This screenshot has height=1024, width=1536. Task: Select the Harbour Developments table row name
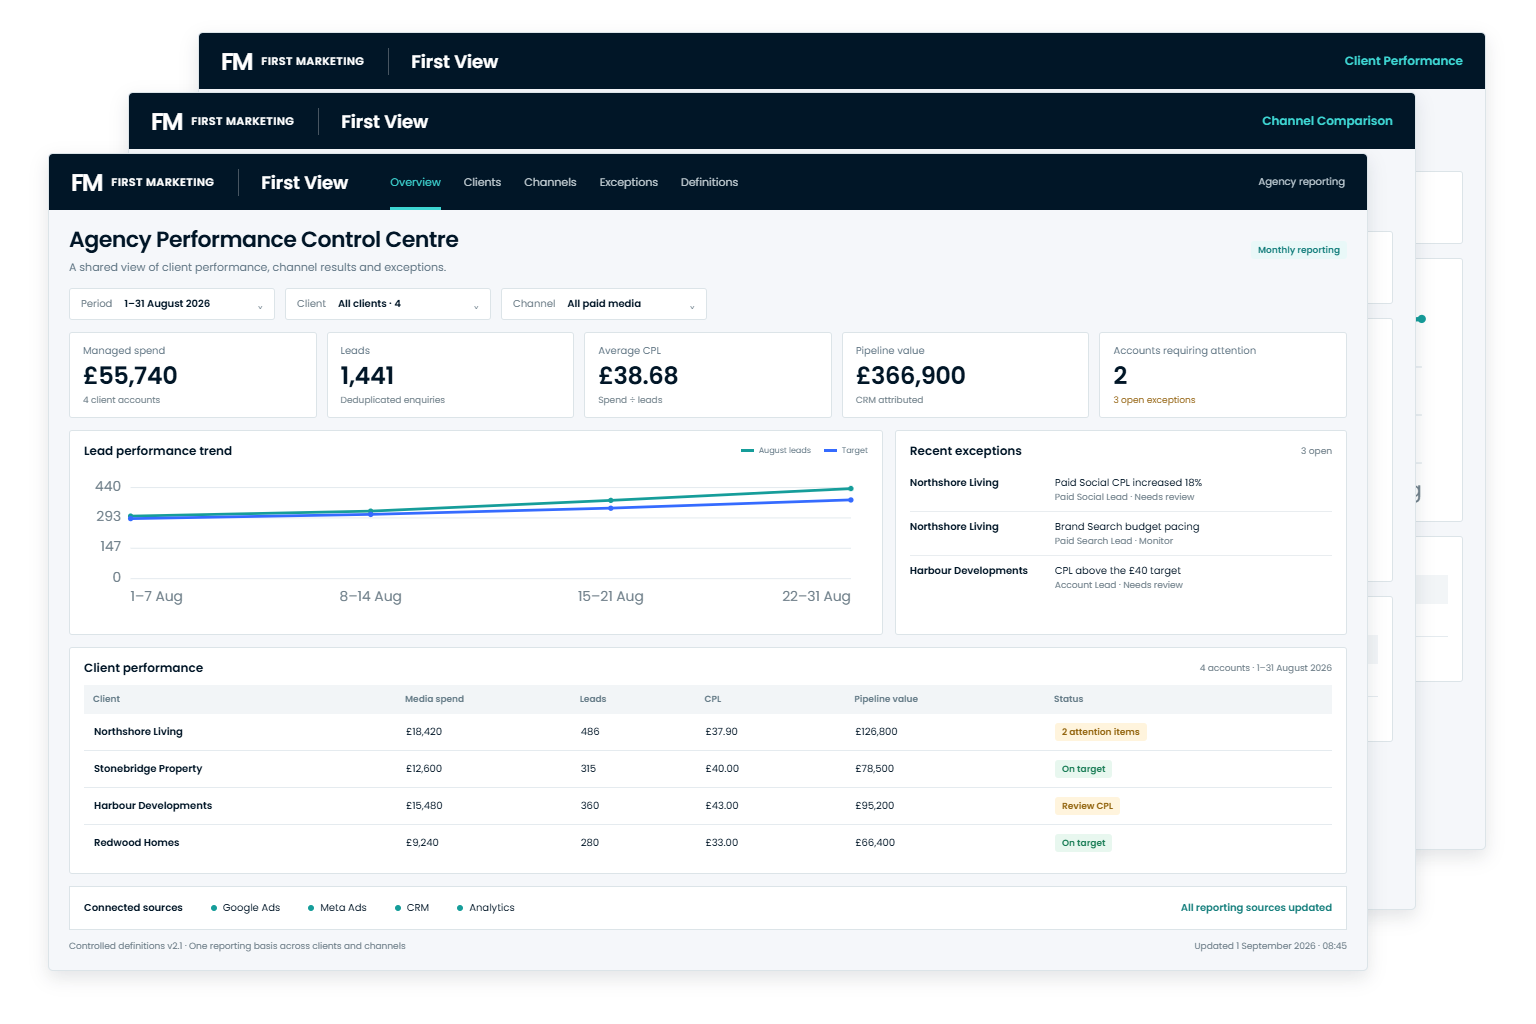click(153, 806)
